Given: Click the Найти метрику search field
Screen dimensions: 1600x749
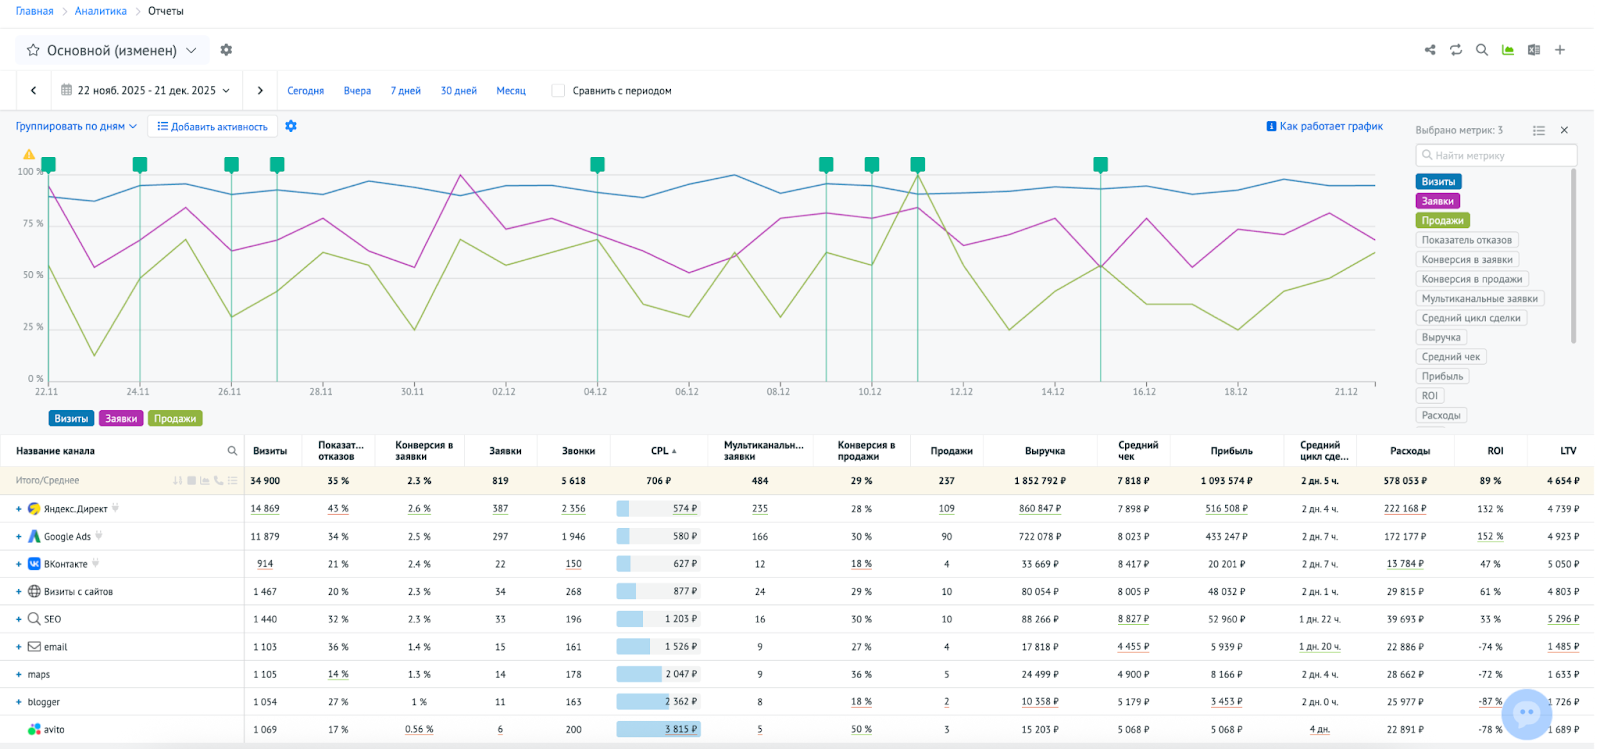Looking at the screenshot, I should pyautogui.click(x=1496, y=156).
